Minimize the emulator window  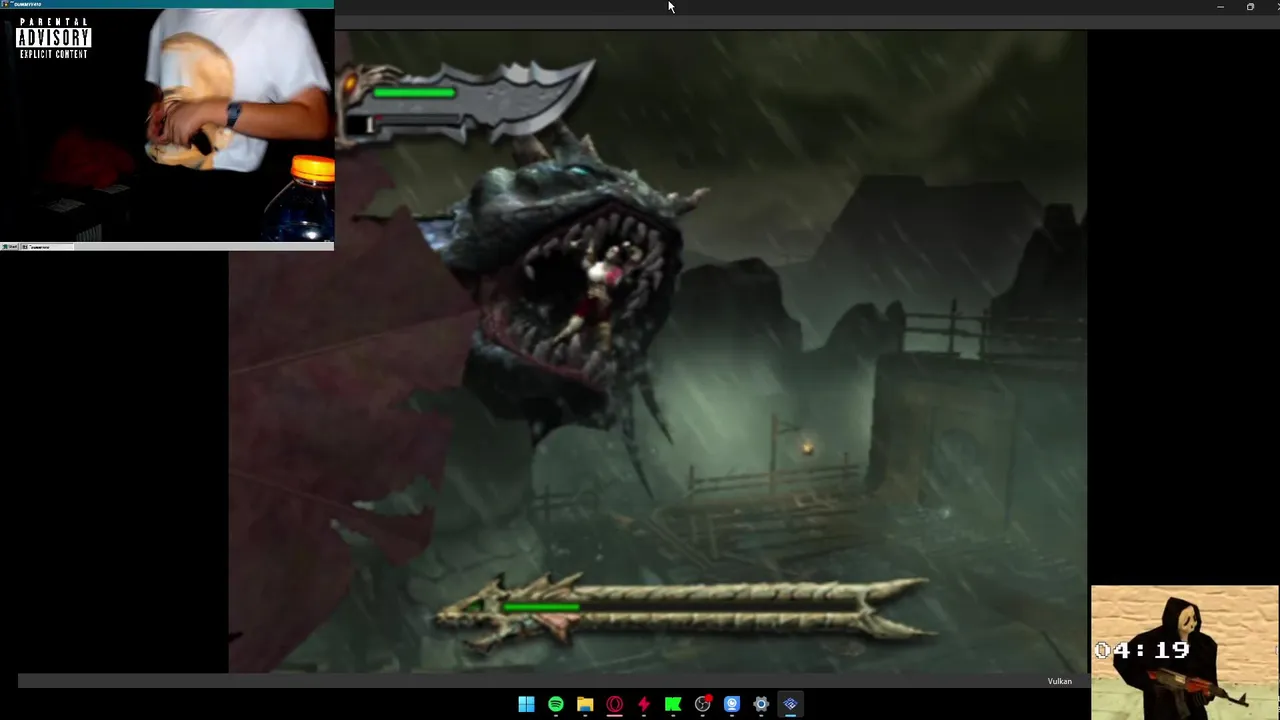point(1220,7)
